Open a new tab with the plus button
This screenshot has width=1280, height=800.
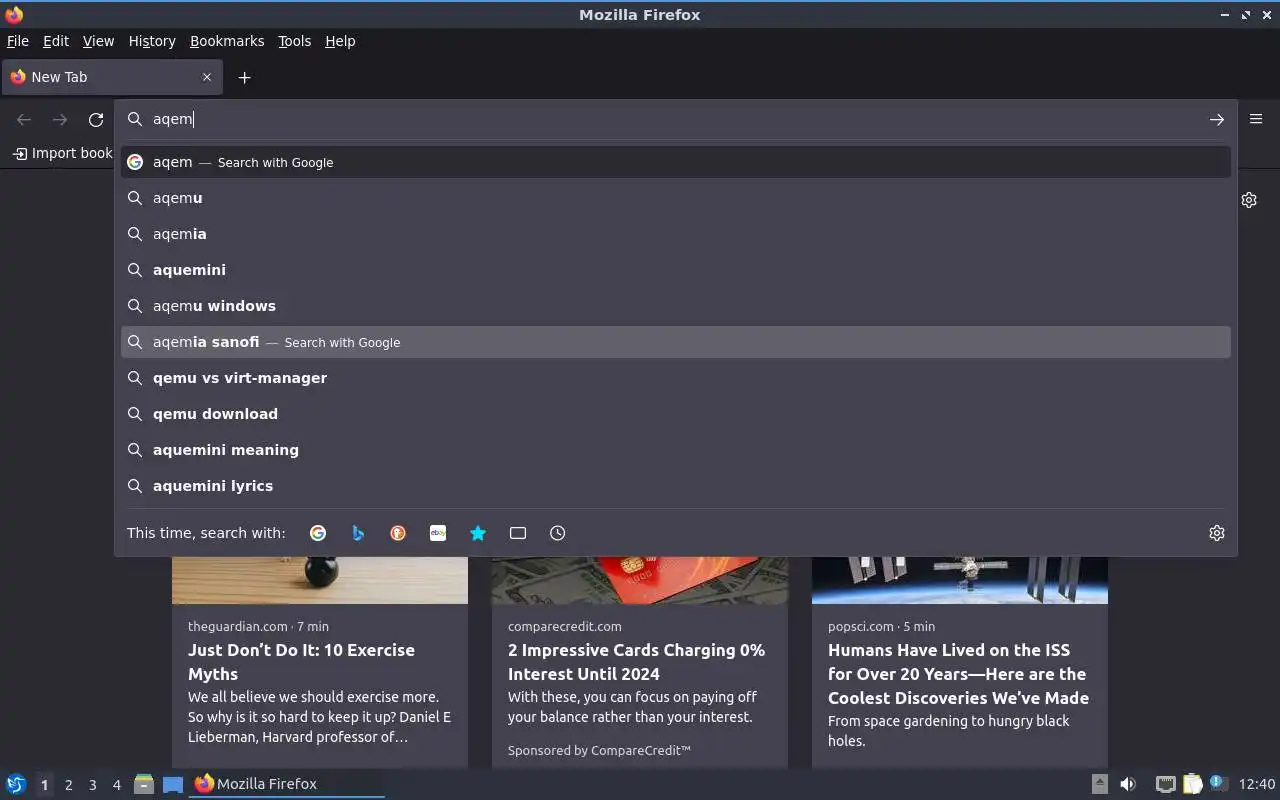point(244,77)
